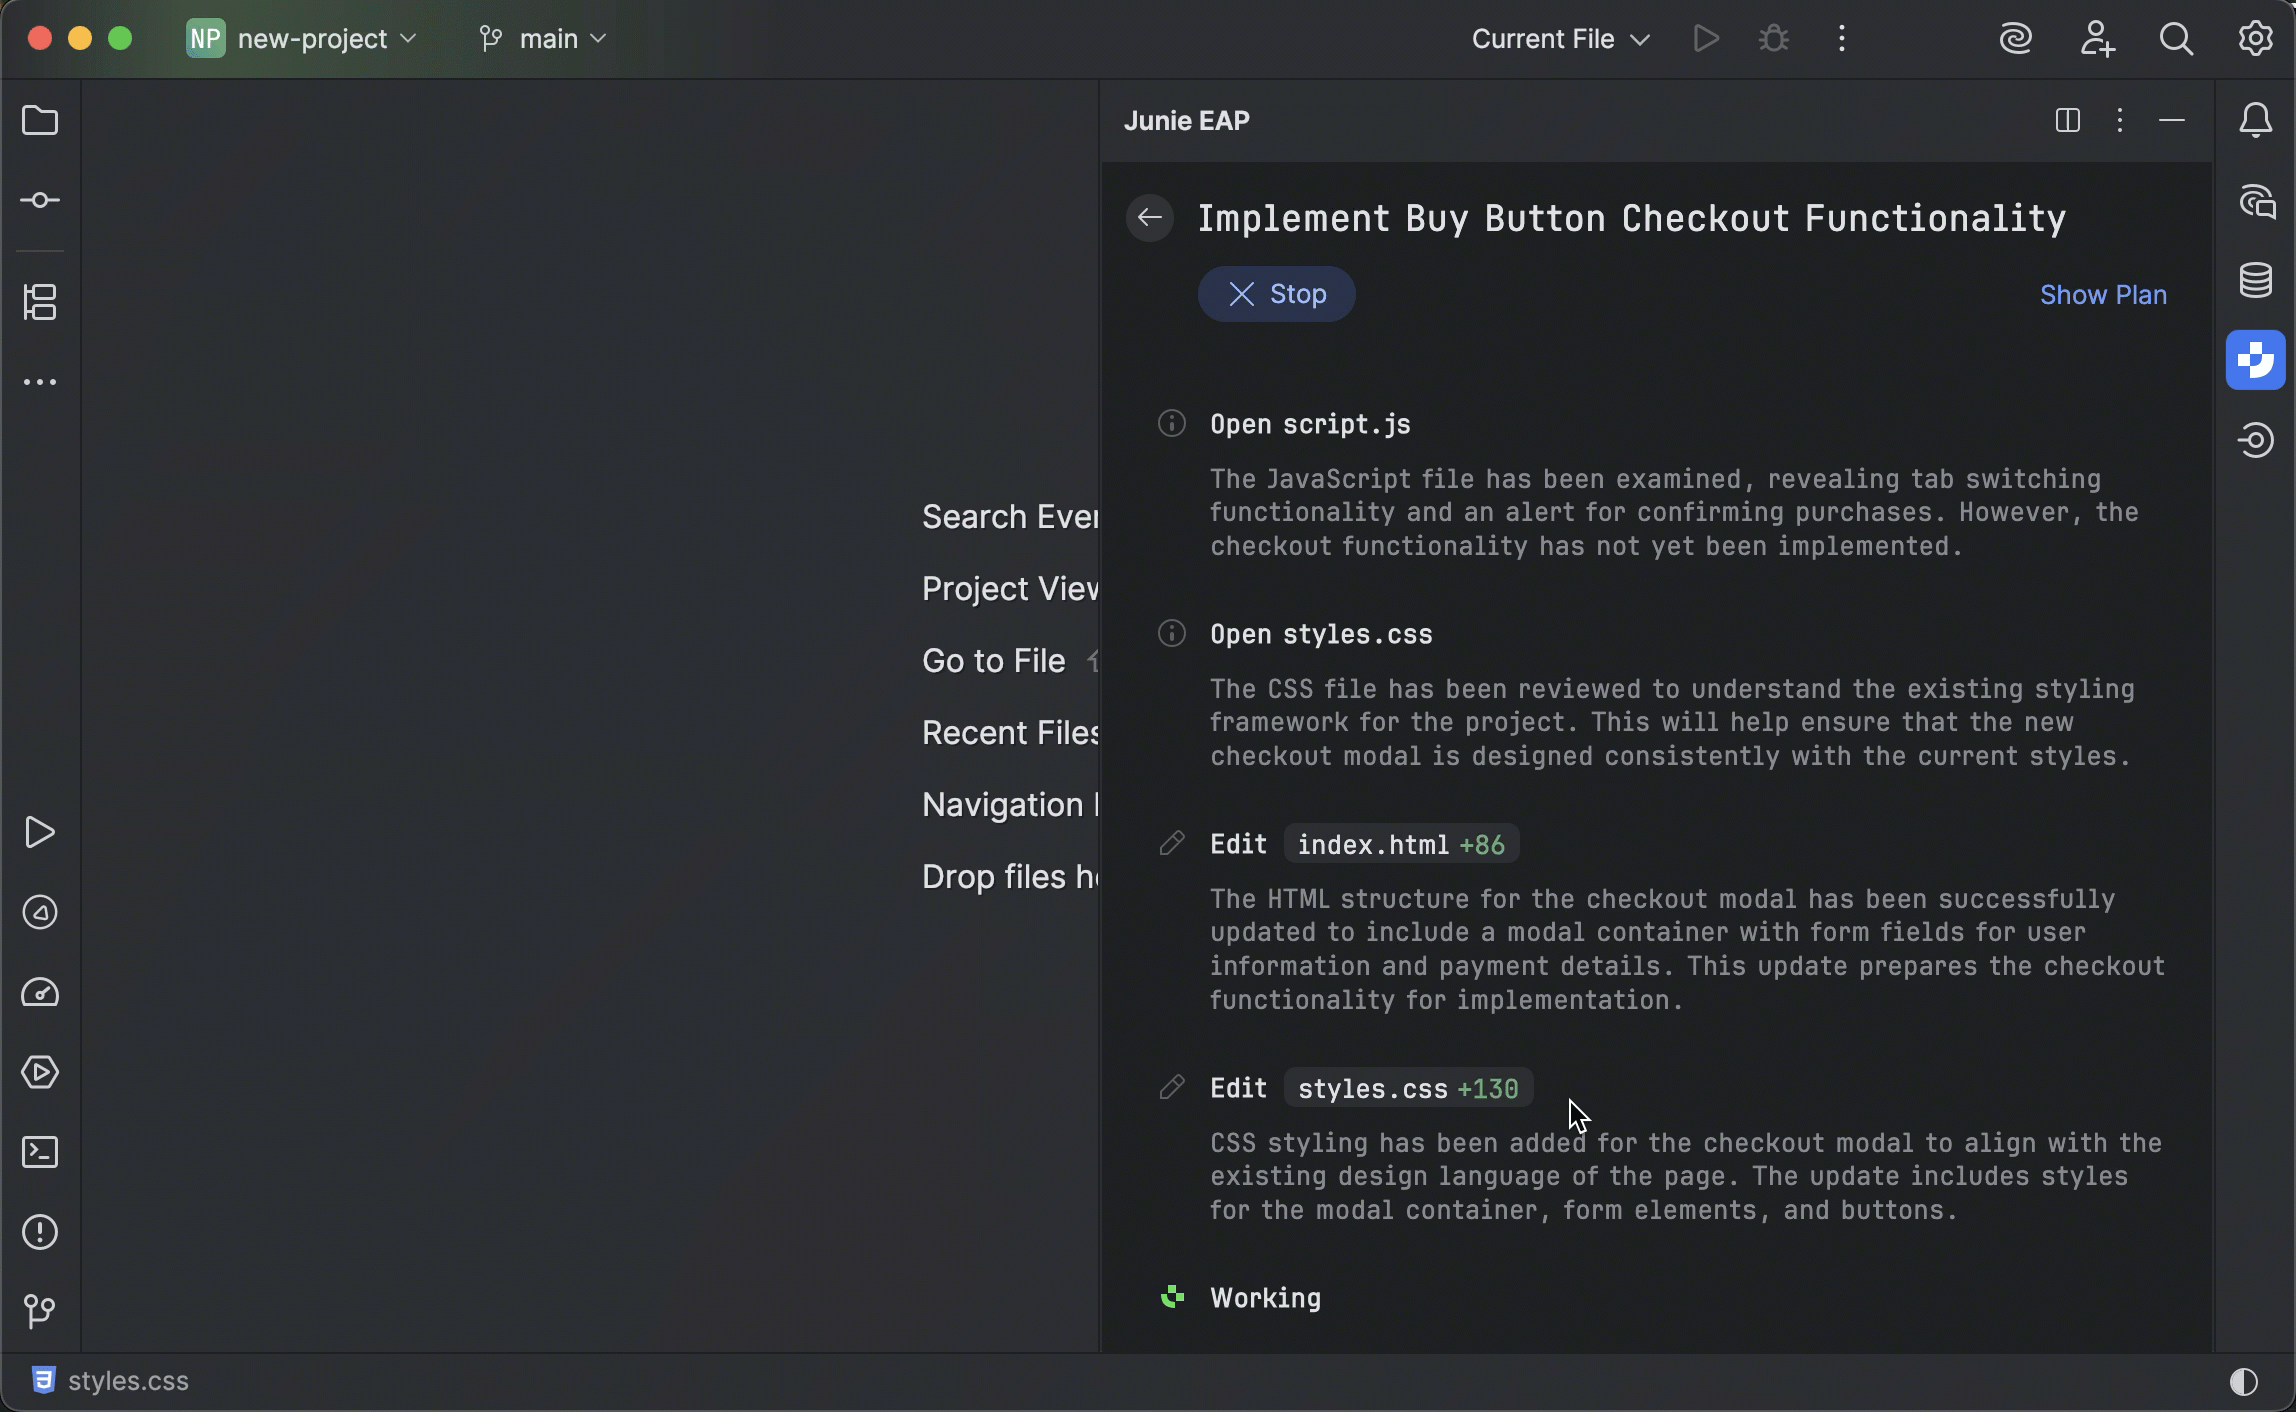The width and height of the screenshot is (2296, 1412).
Task: Open the Commit tool window icon
Action: [x=40, y=201]
